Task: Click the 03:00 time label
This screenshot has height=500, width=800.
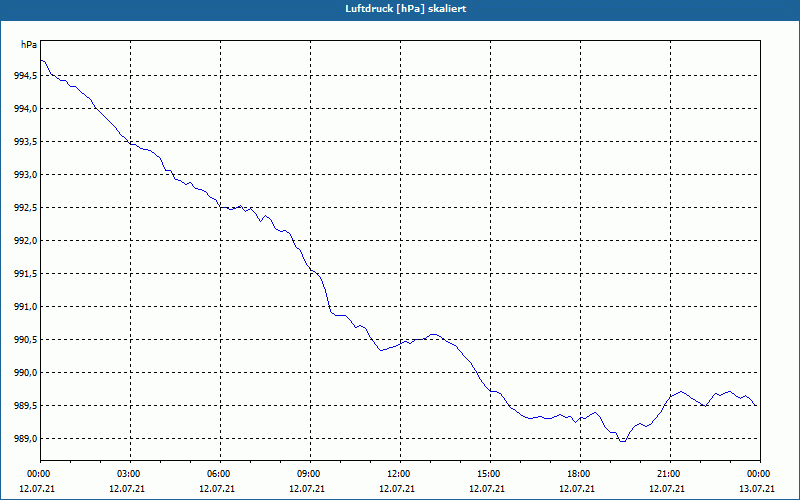Action: pos(131,474)
